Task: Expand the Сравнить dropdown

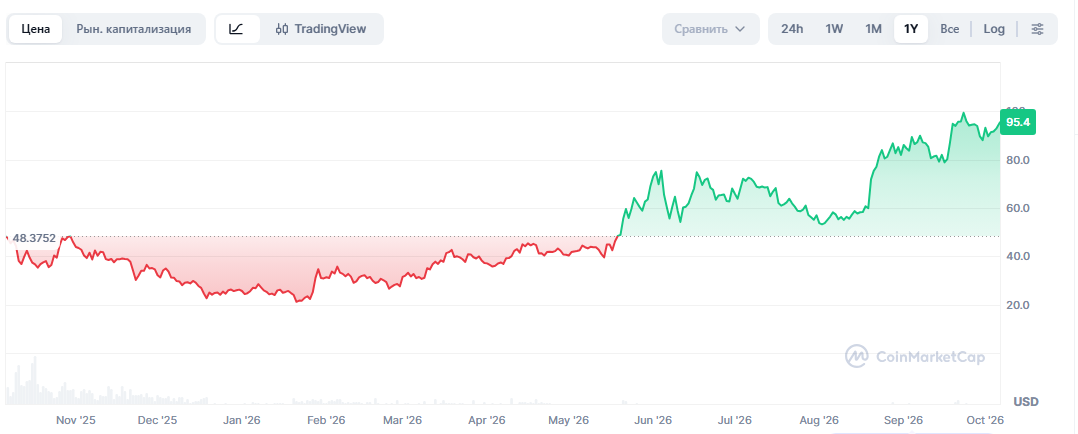Action: click(711, 29)
